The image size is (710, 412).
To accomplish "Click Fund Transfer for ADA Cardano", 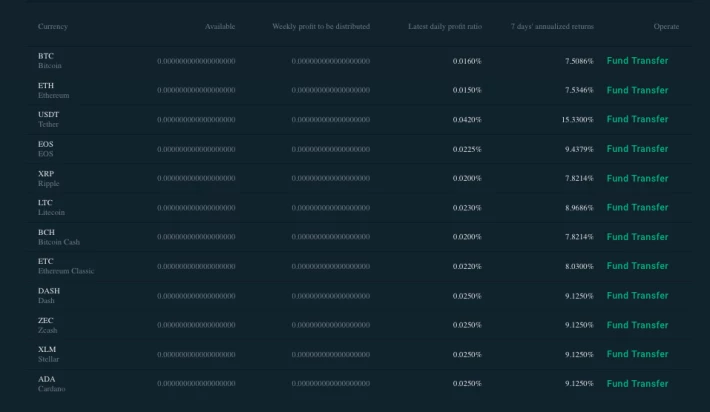I will (x=637, y=383).
